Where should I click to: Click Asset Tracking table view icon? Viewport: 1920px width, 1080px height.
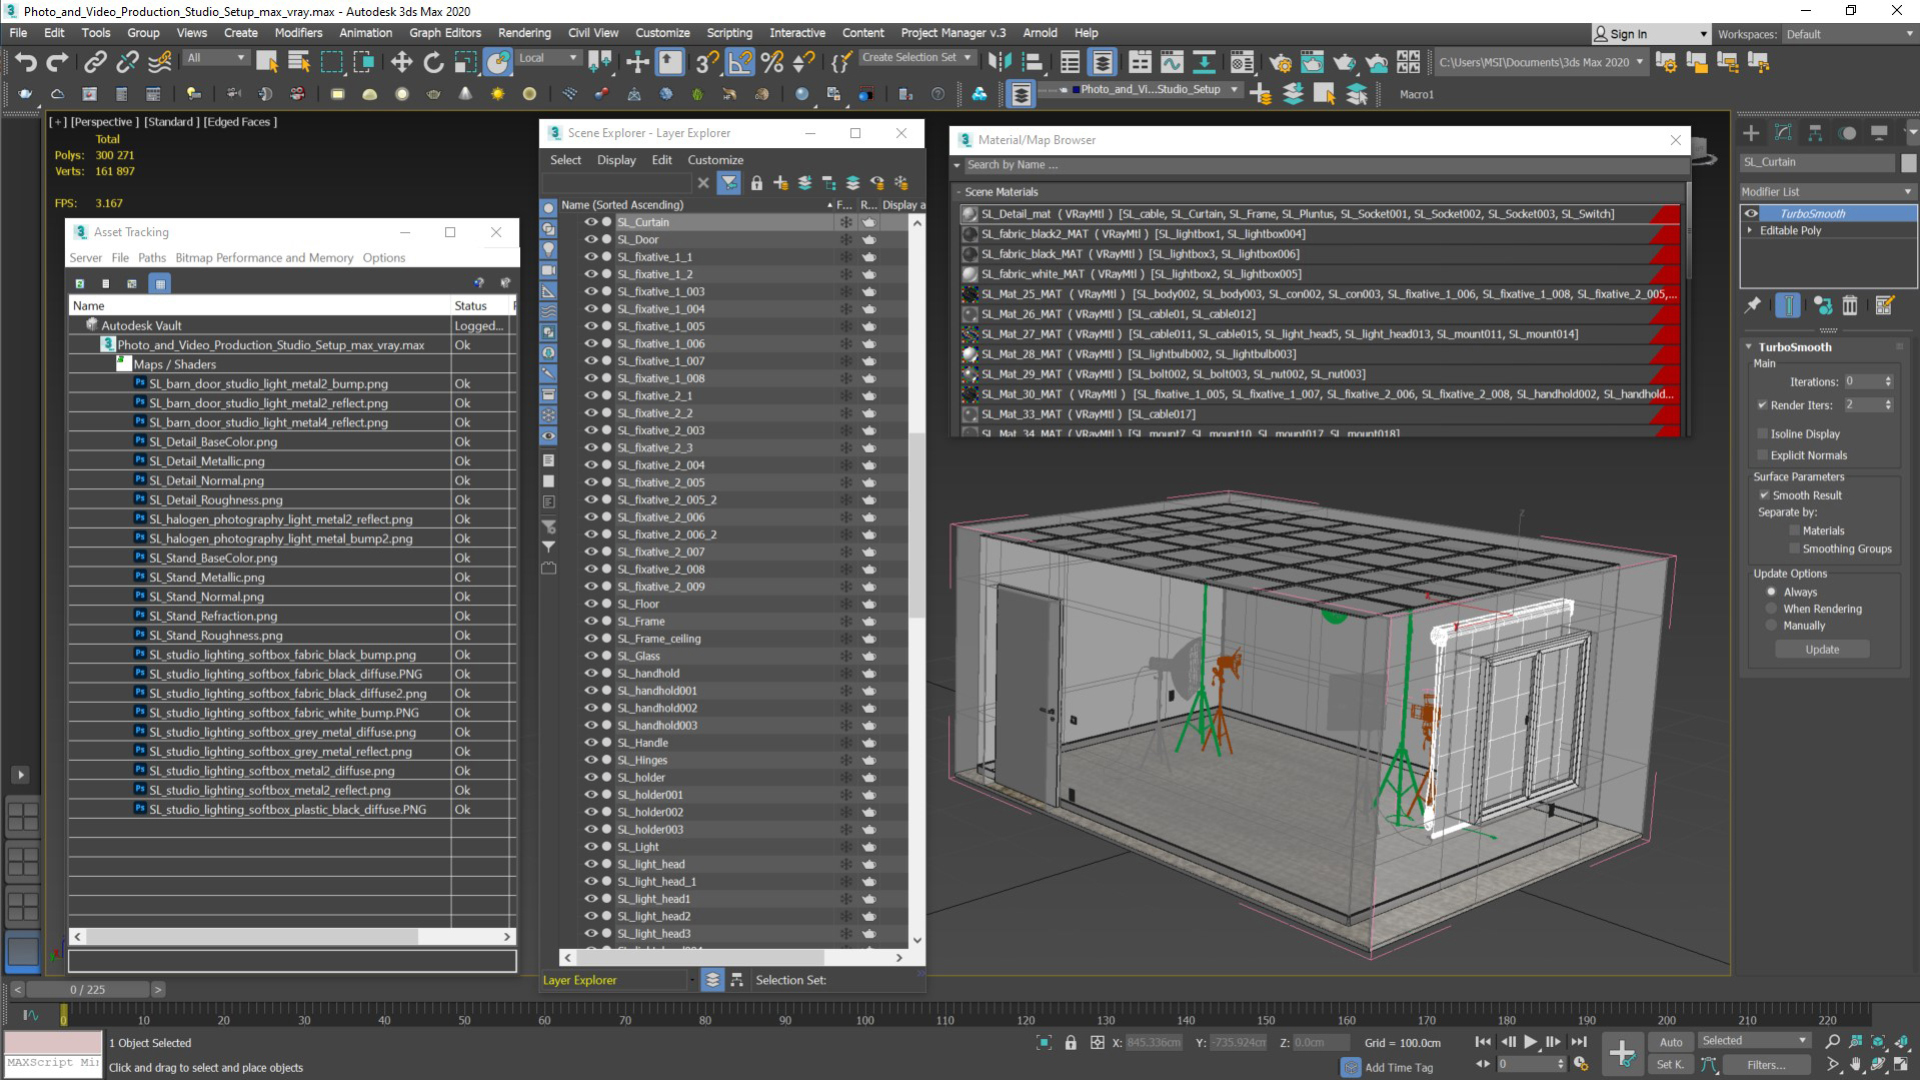click(x=159, y=284)
